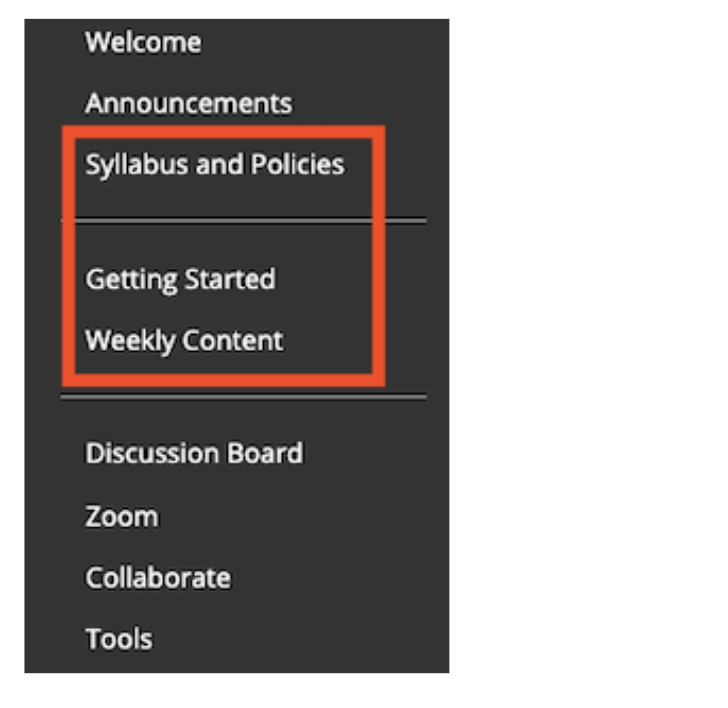Click the word Weekly in the course menu

tap(130, 341)
